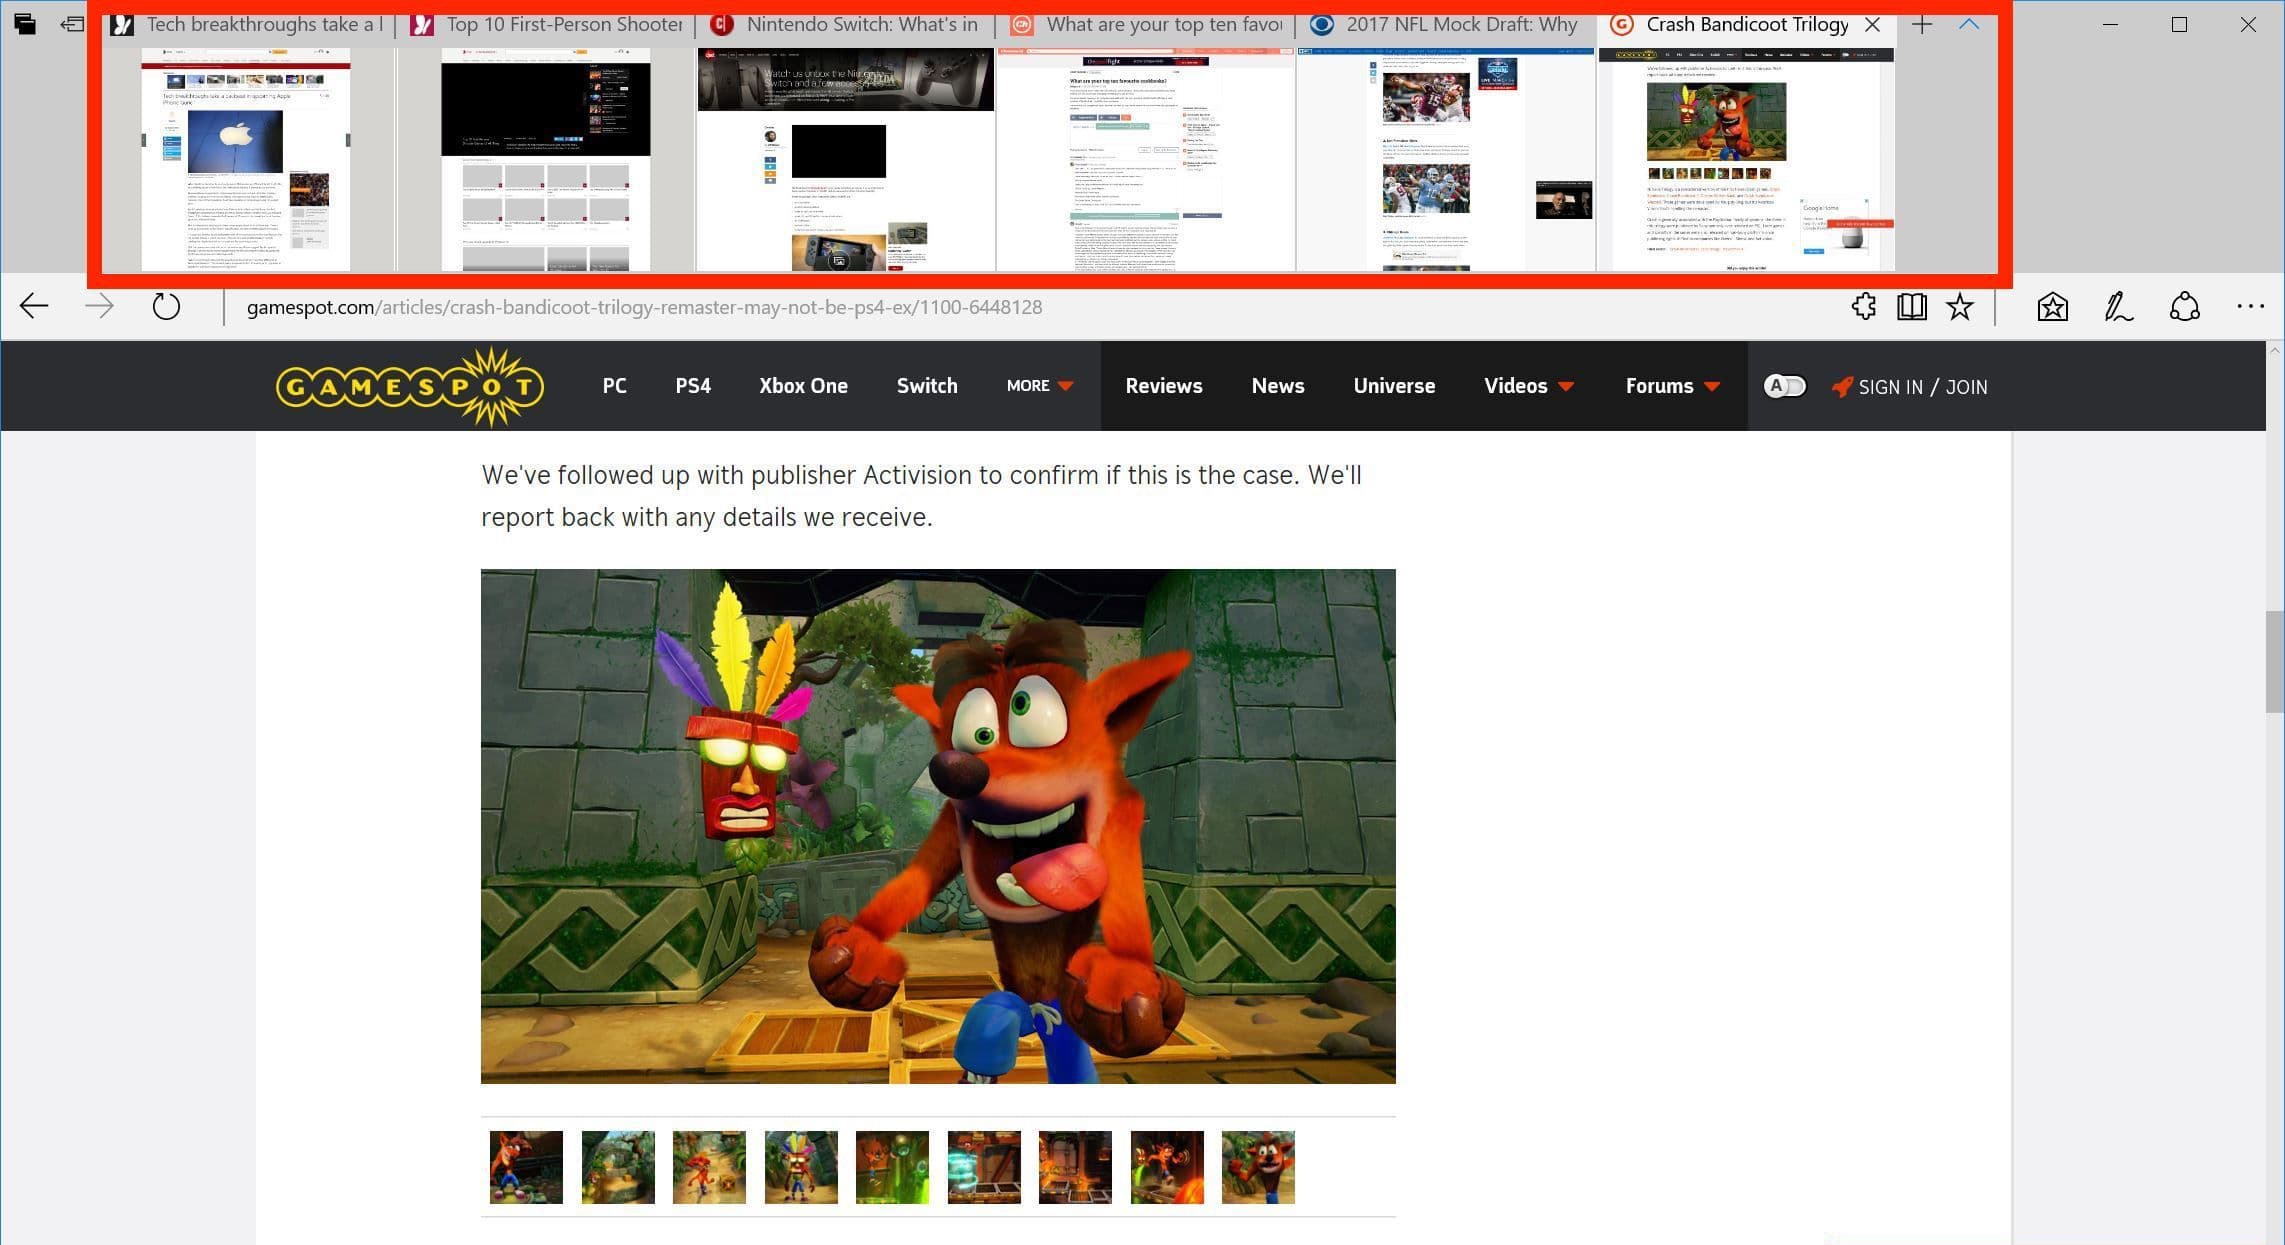The height and width of the screenshot is (1245, 2285).
Task: Click the rocket icon beside Sign In
Action: coord(1842,387)
